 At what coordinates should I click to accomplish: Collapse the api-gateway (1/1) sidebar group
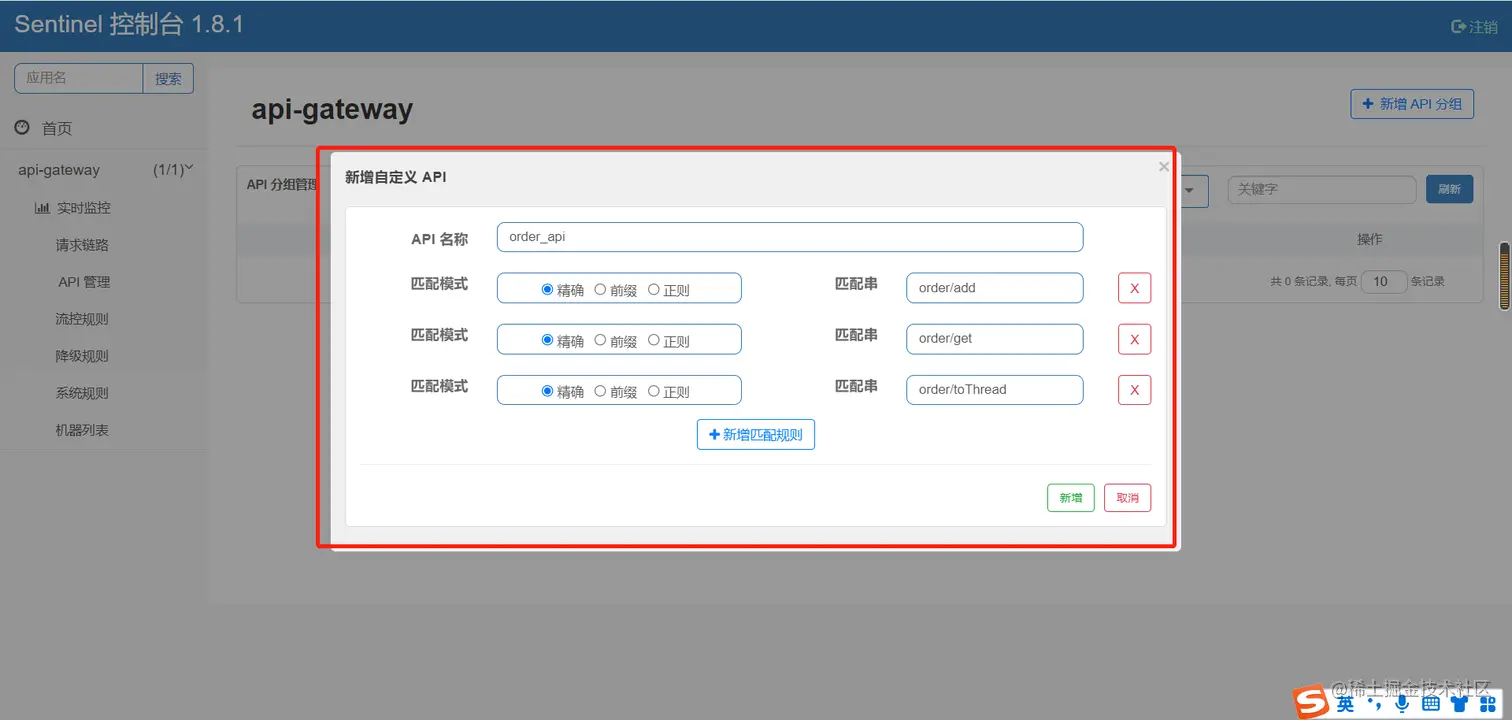pyautogui.click(x=105, y=170)
